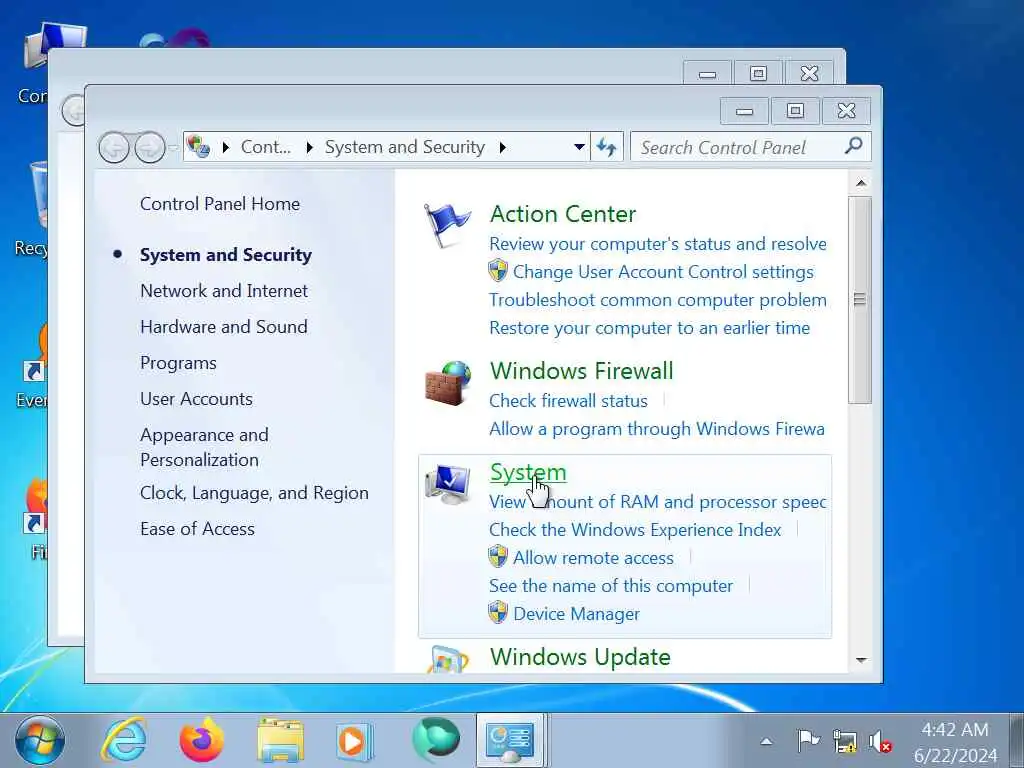Click Review your computer's status link
1024x768 pixels.
(658, 244)
